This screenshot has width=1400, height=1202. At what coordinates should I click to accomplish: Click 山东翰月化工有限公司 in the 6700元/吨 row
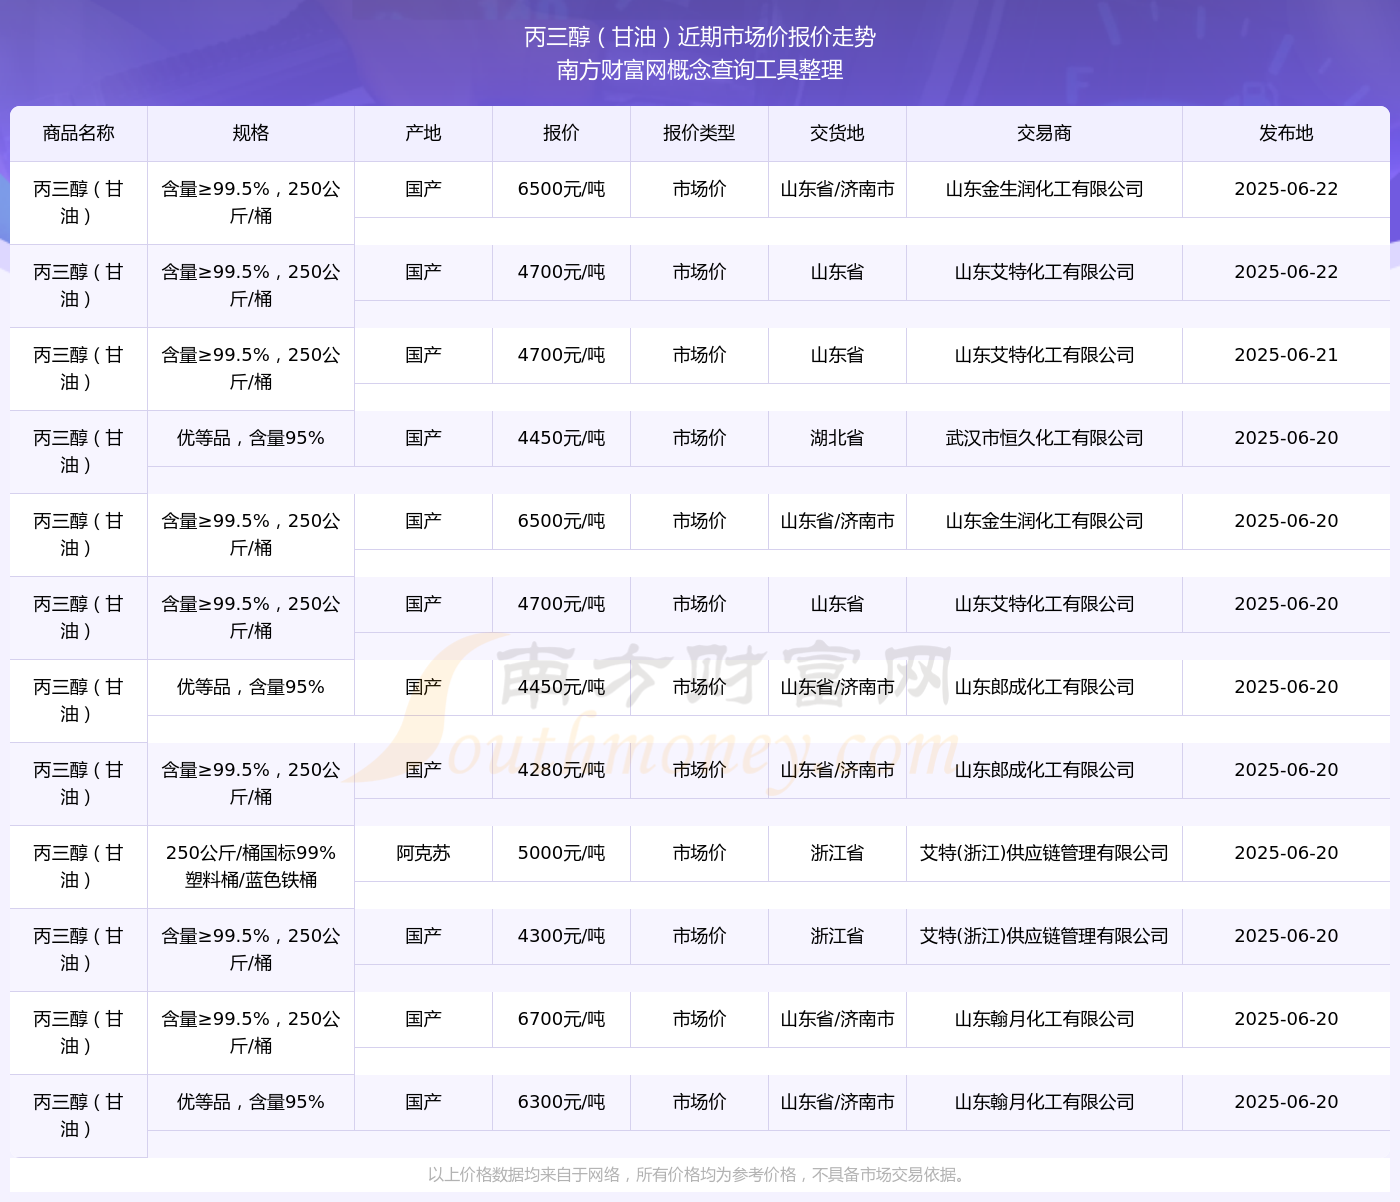1044,1019
